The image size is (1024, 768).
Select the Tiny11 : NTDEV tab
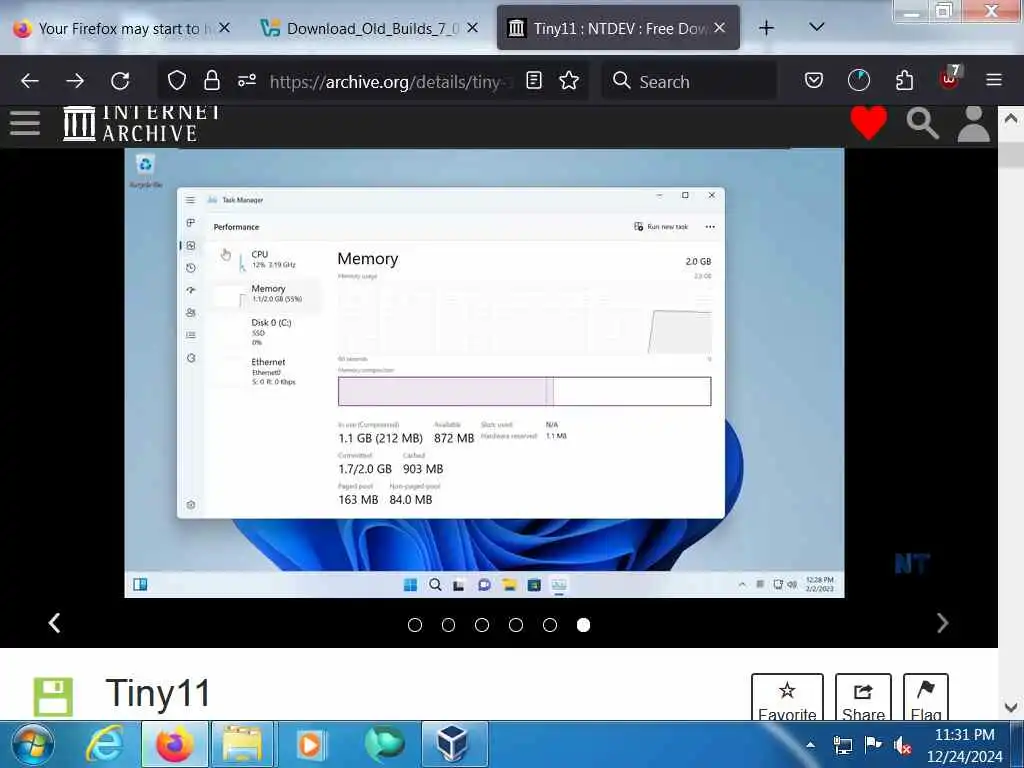[x=618, y=28]
